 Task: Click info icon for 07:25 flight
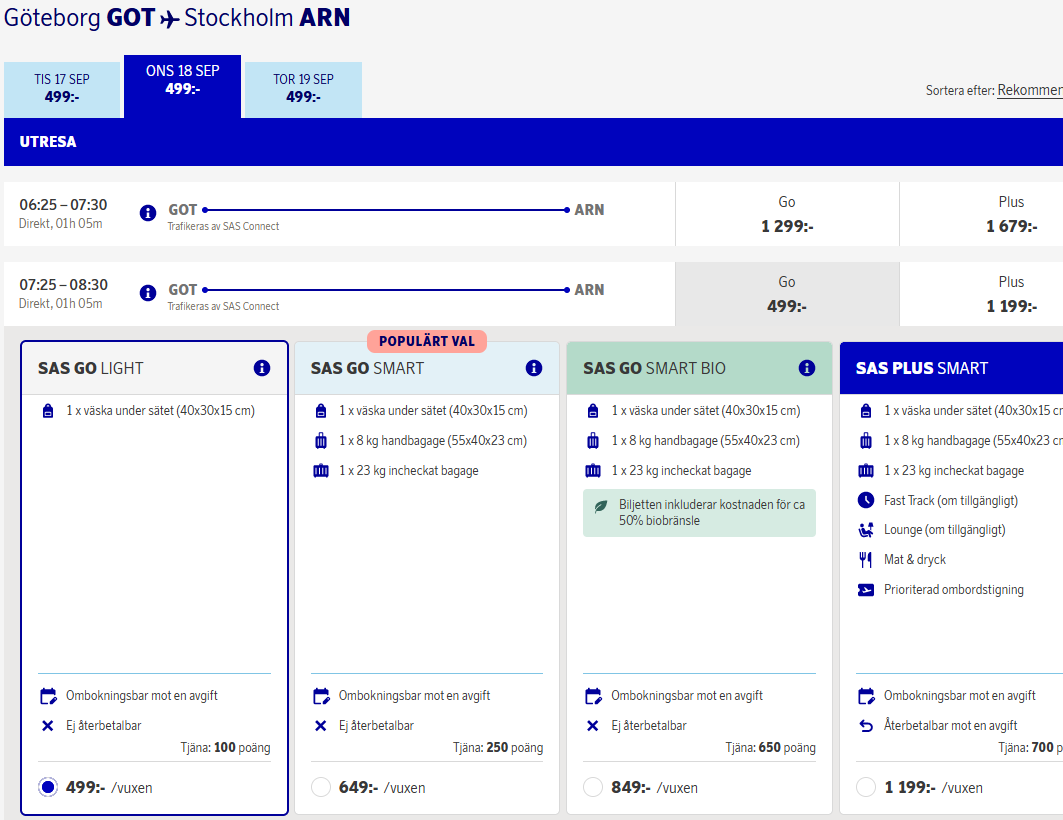coord(148,293)
